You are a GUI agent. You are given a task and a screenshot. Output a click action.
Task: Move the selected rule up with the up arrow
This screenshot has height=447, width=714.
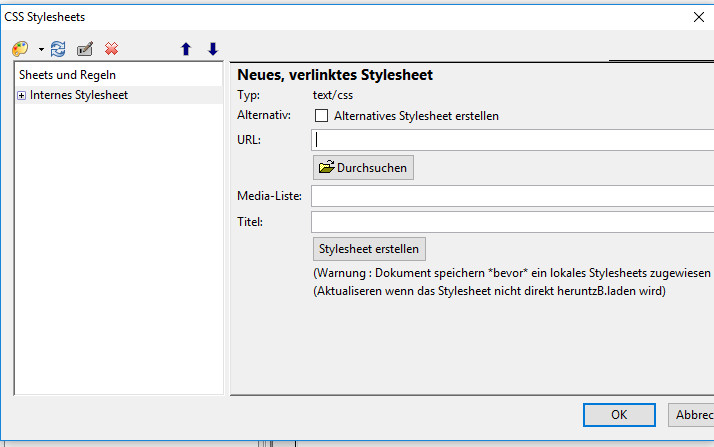click(x=186, y=49)
